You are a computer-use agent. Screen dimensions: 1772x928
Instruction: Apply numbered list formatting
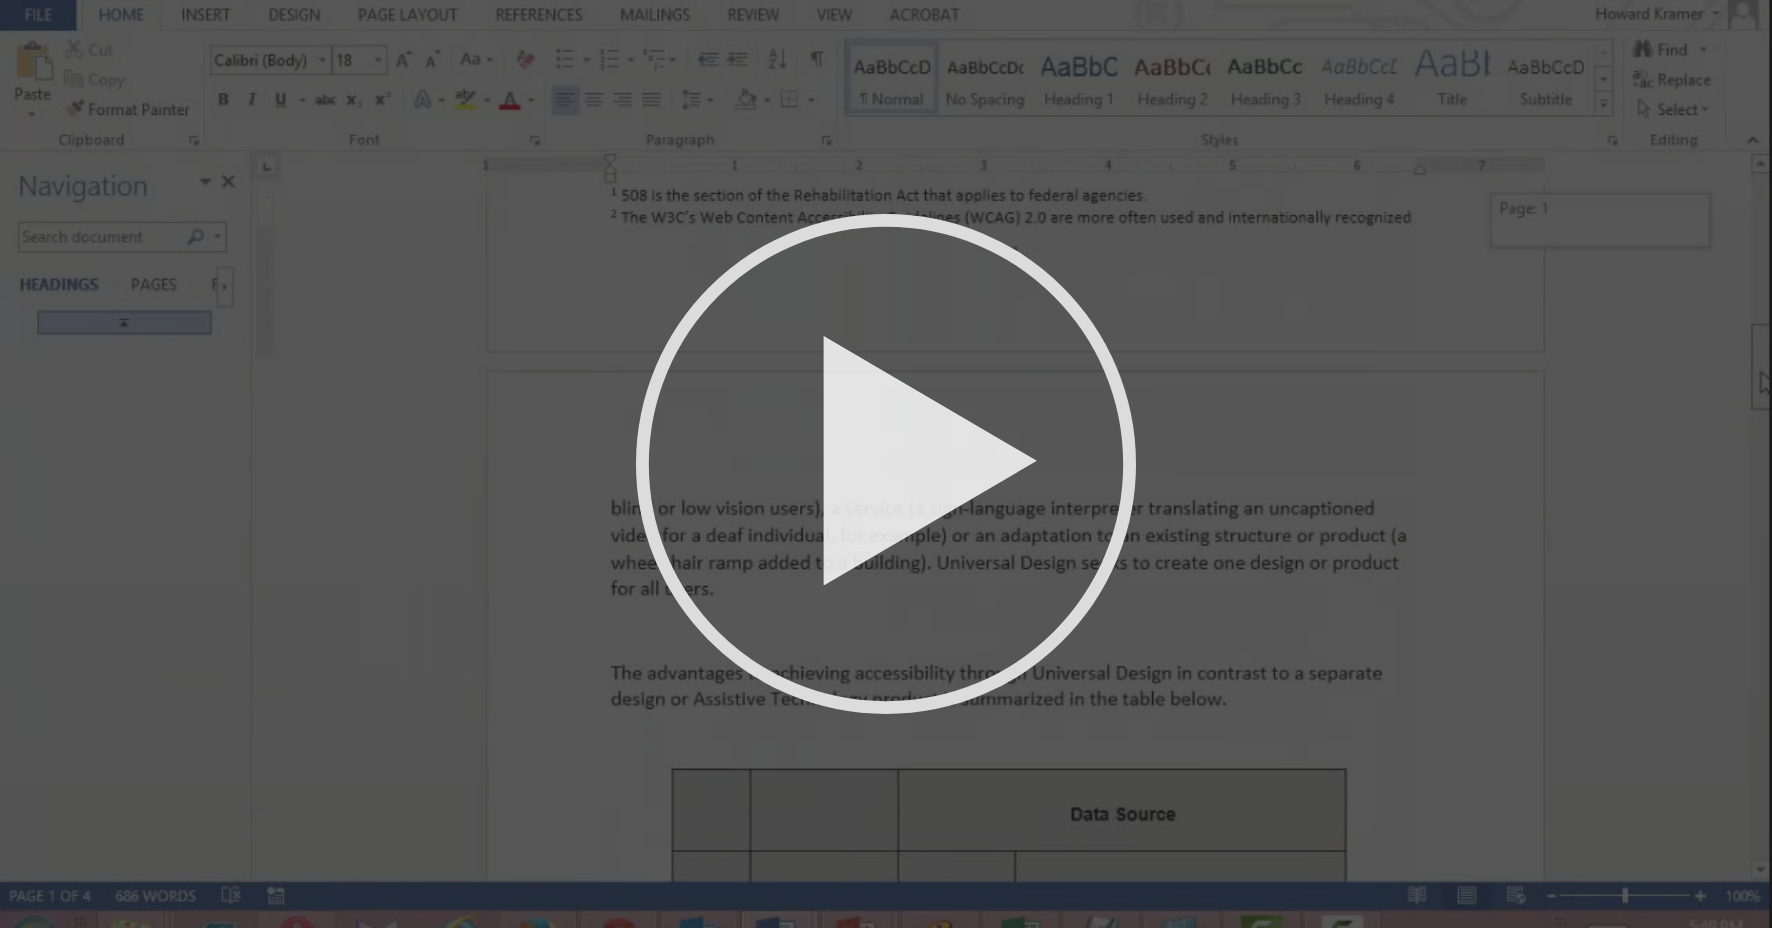tap(609, 60)
